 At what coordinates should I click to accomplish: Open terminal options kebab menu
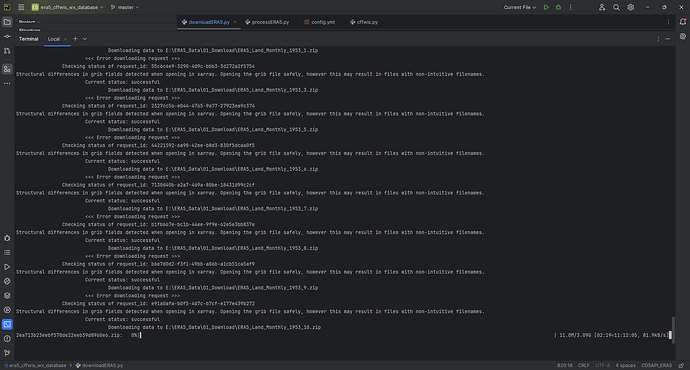click(658, 39)
